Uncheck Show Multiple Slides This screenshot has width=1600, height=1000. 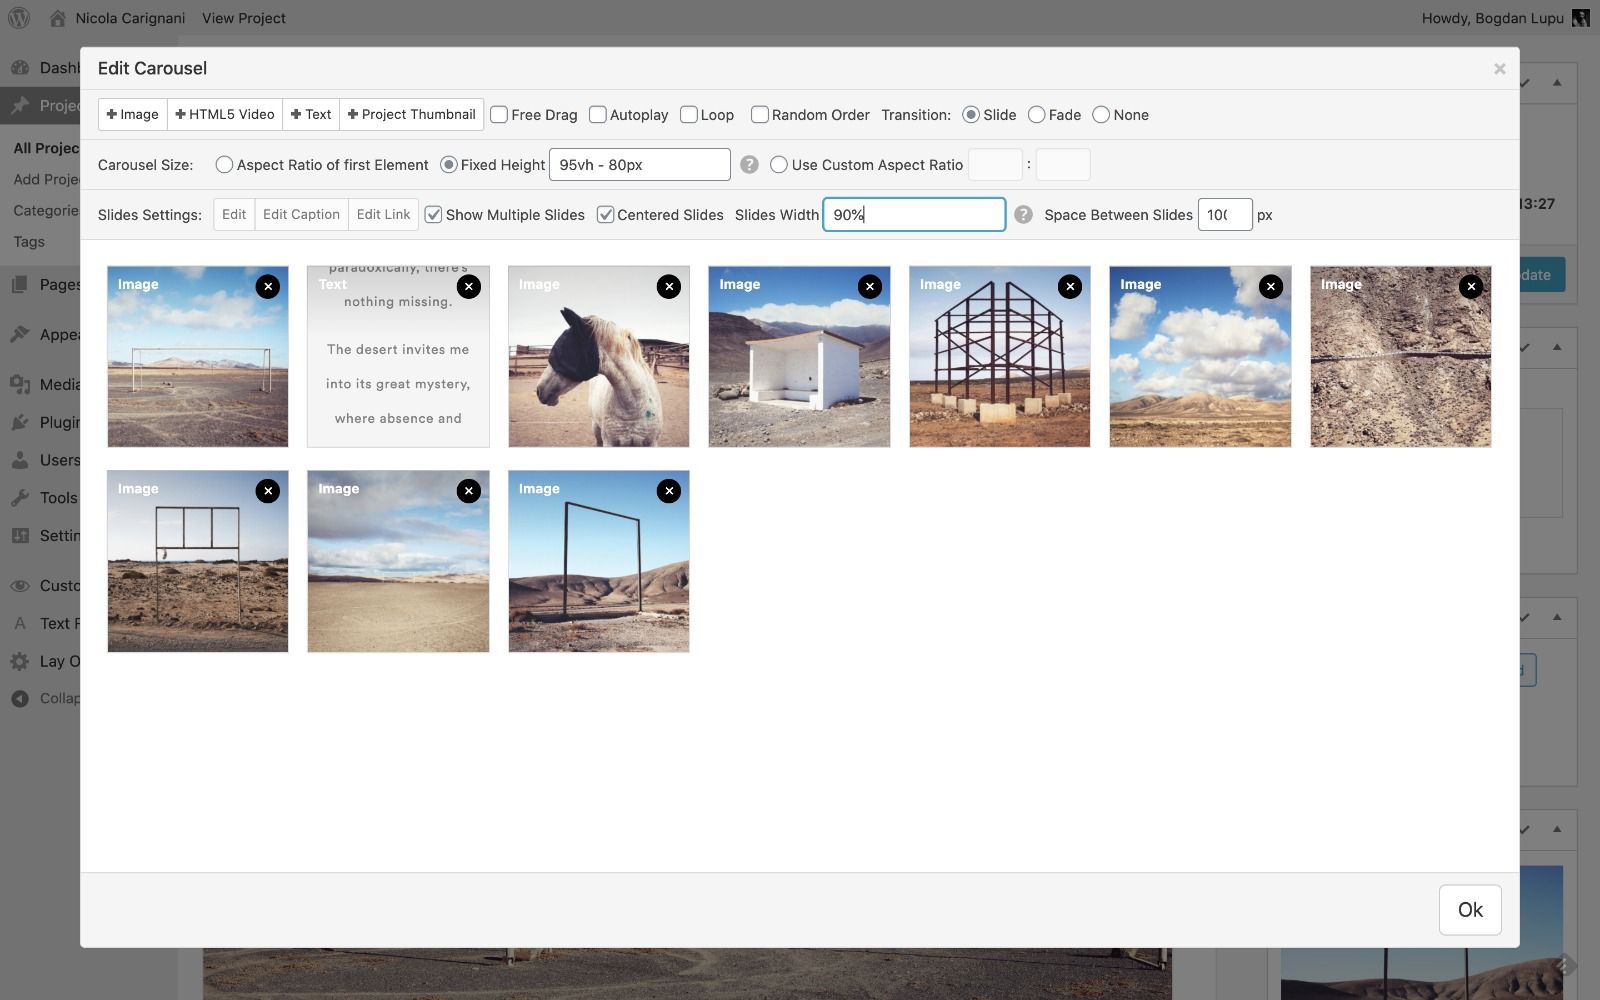point(433,215)
